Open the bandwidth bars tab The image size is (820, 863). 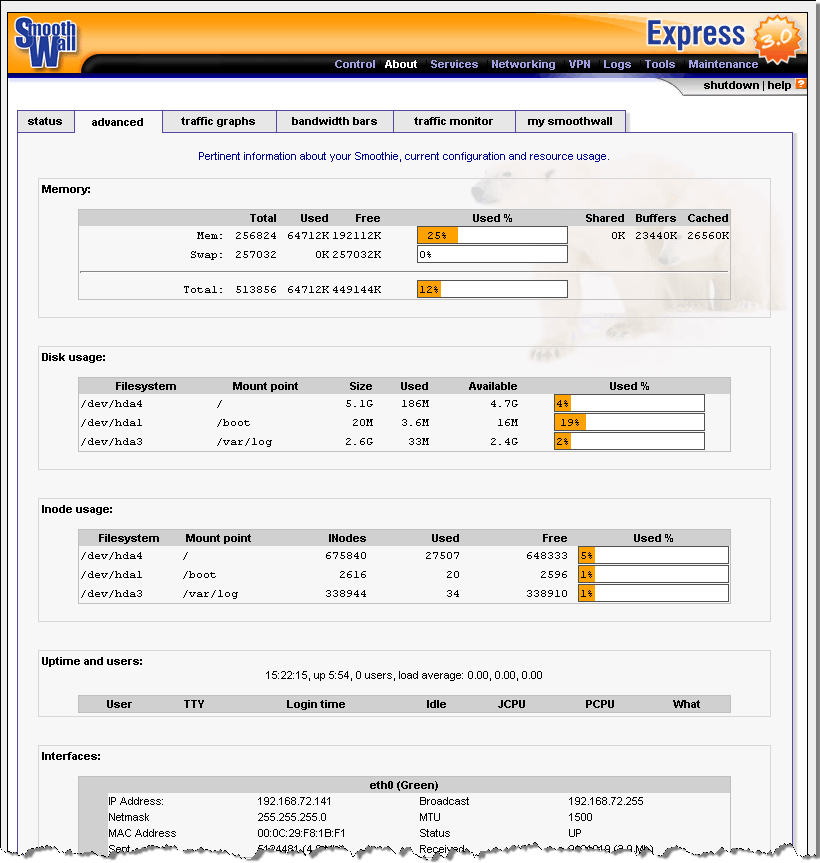point(334,122)
